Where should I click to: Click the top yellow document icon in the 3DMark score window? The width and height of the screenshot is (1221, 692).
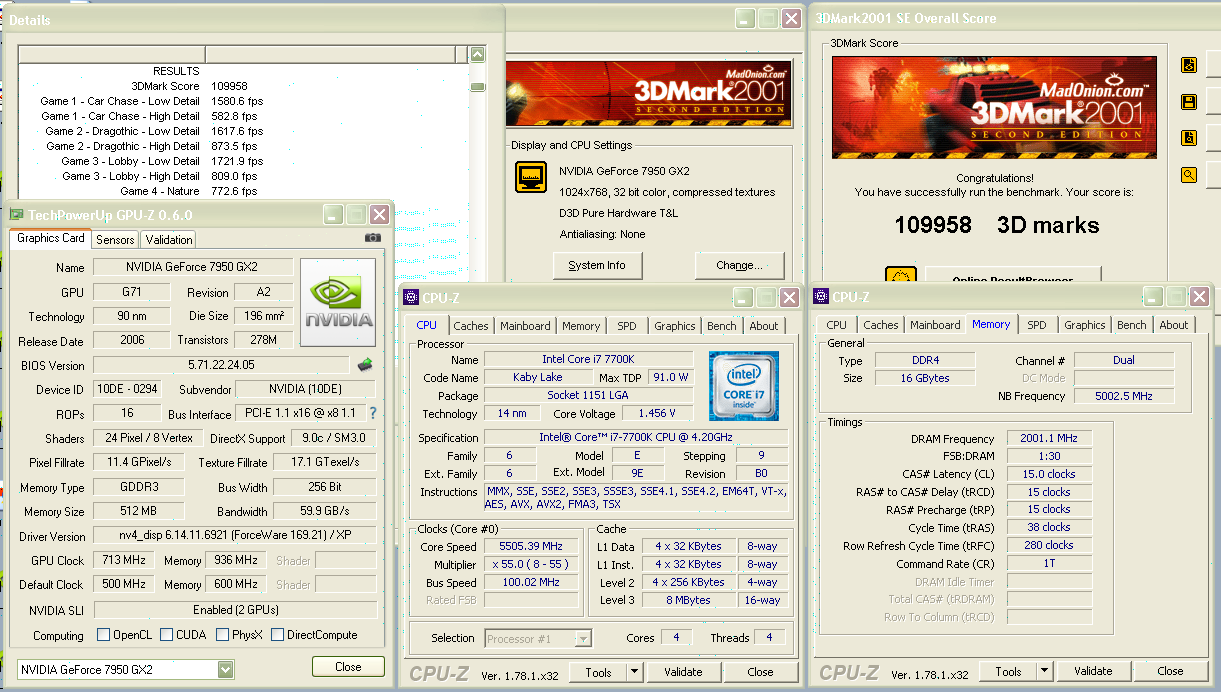1189,65
